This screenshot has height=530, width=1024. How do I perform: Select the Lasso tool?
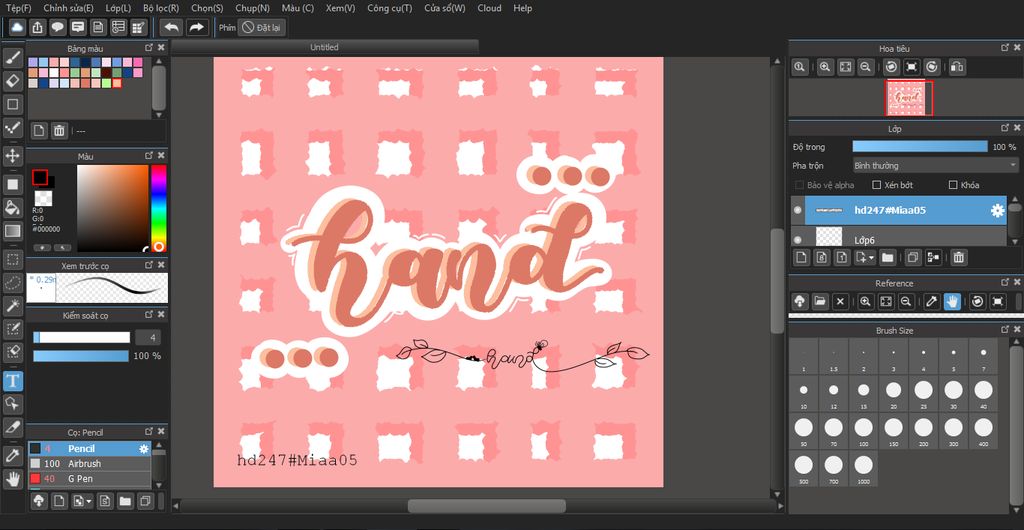point(12,282)
